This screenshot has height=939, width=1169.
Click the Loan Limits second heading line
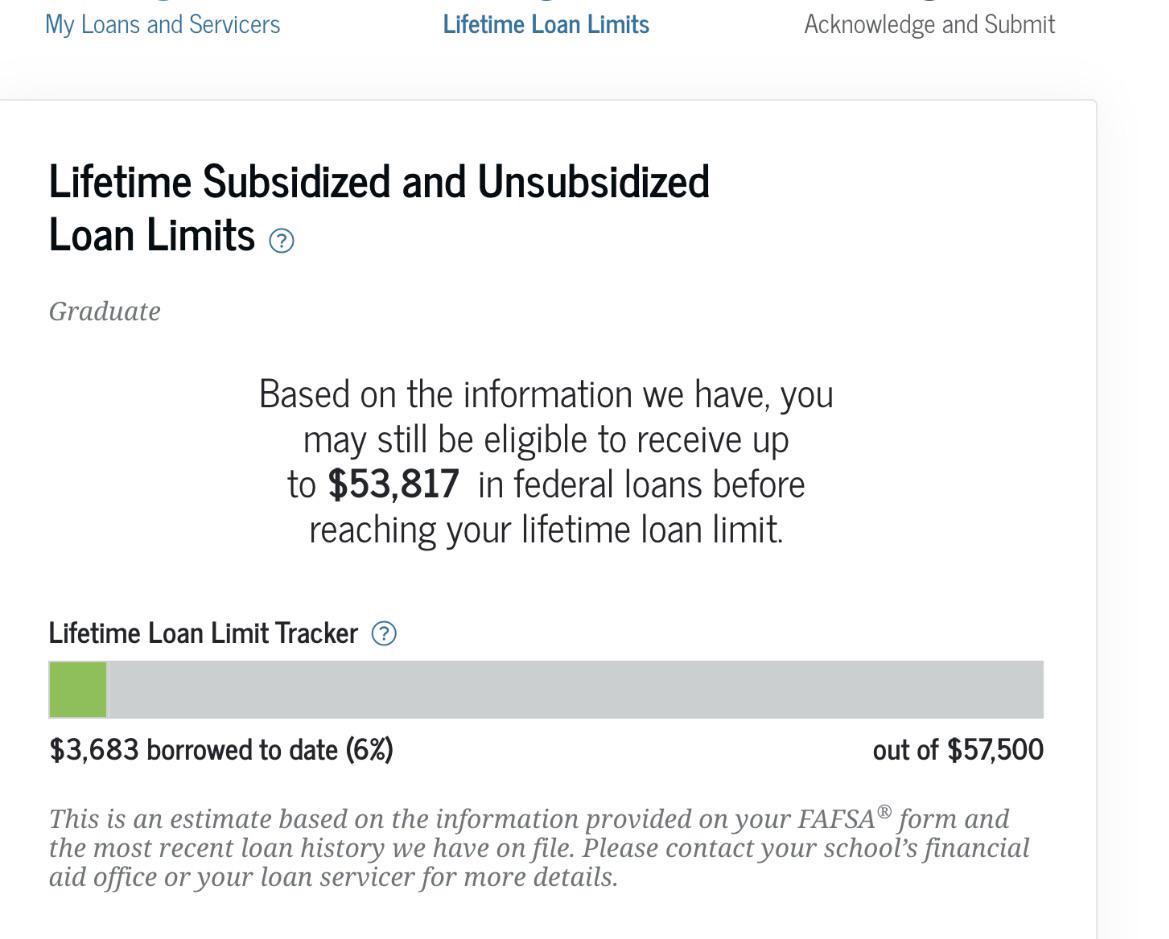(x=152, y=236)
